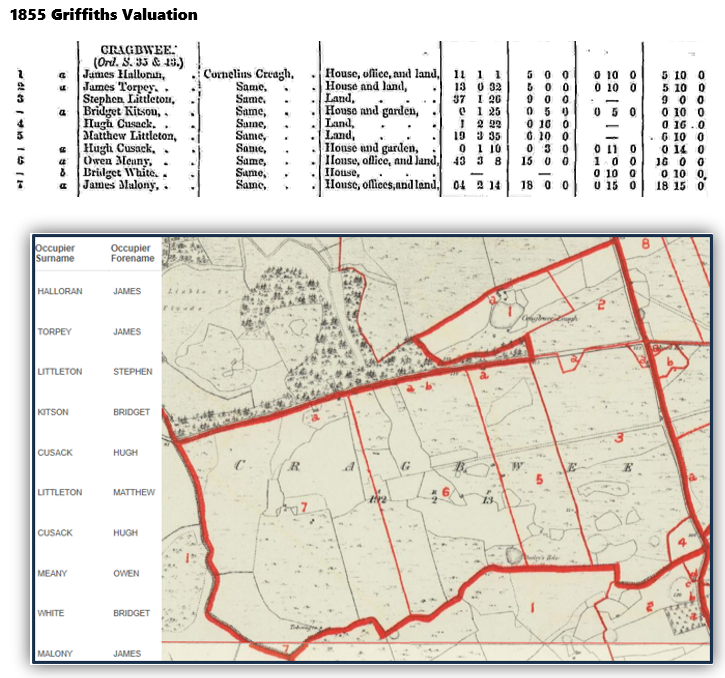Select "House, offices, and land" in the James Malony row
Viewport: 725px width, 678px height.
pos(381,185)
